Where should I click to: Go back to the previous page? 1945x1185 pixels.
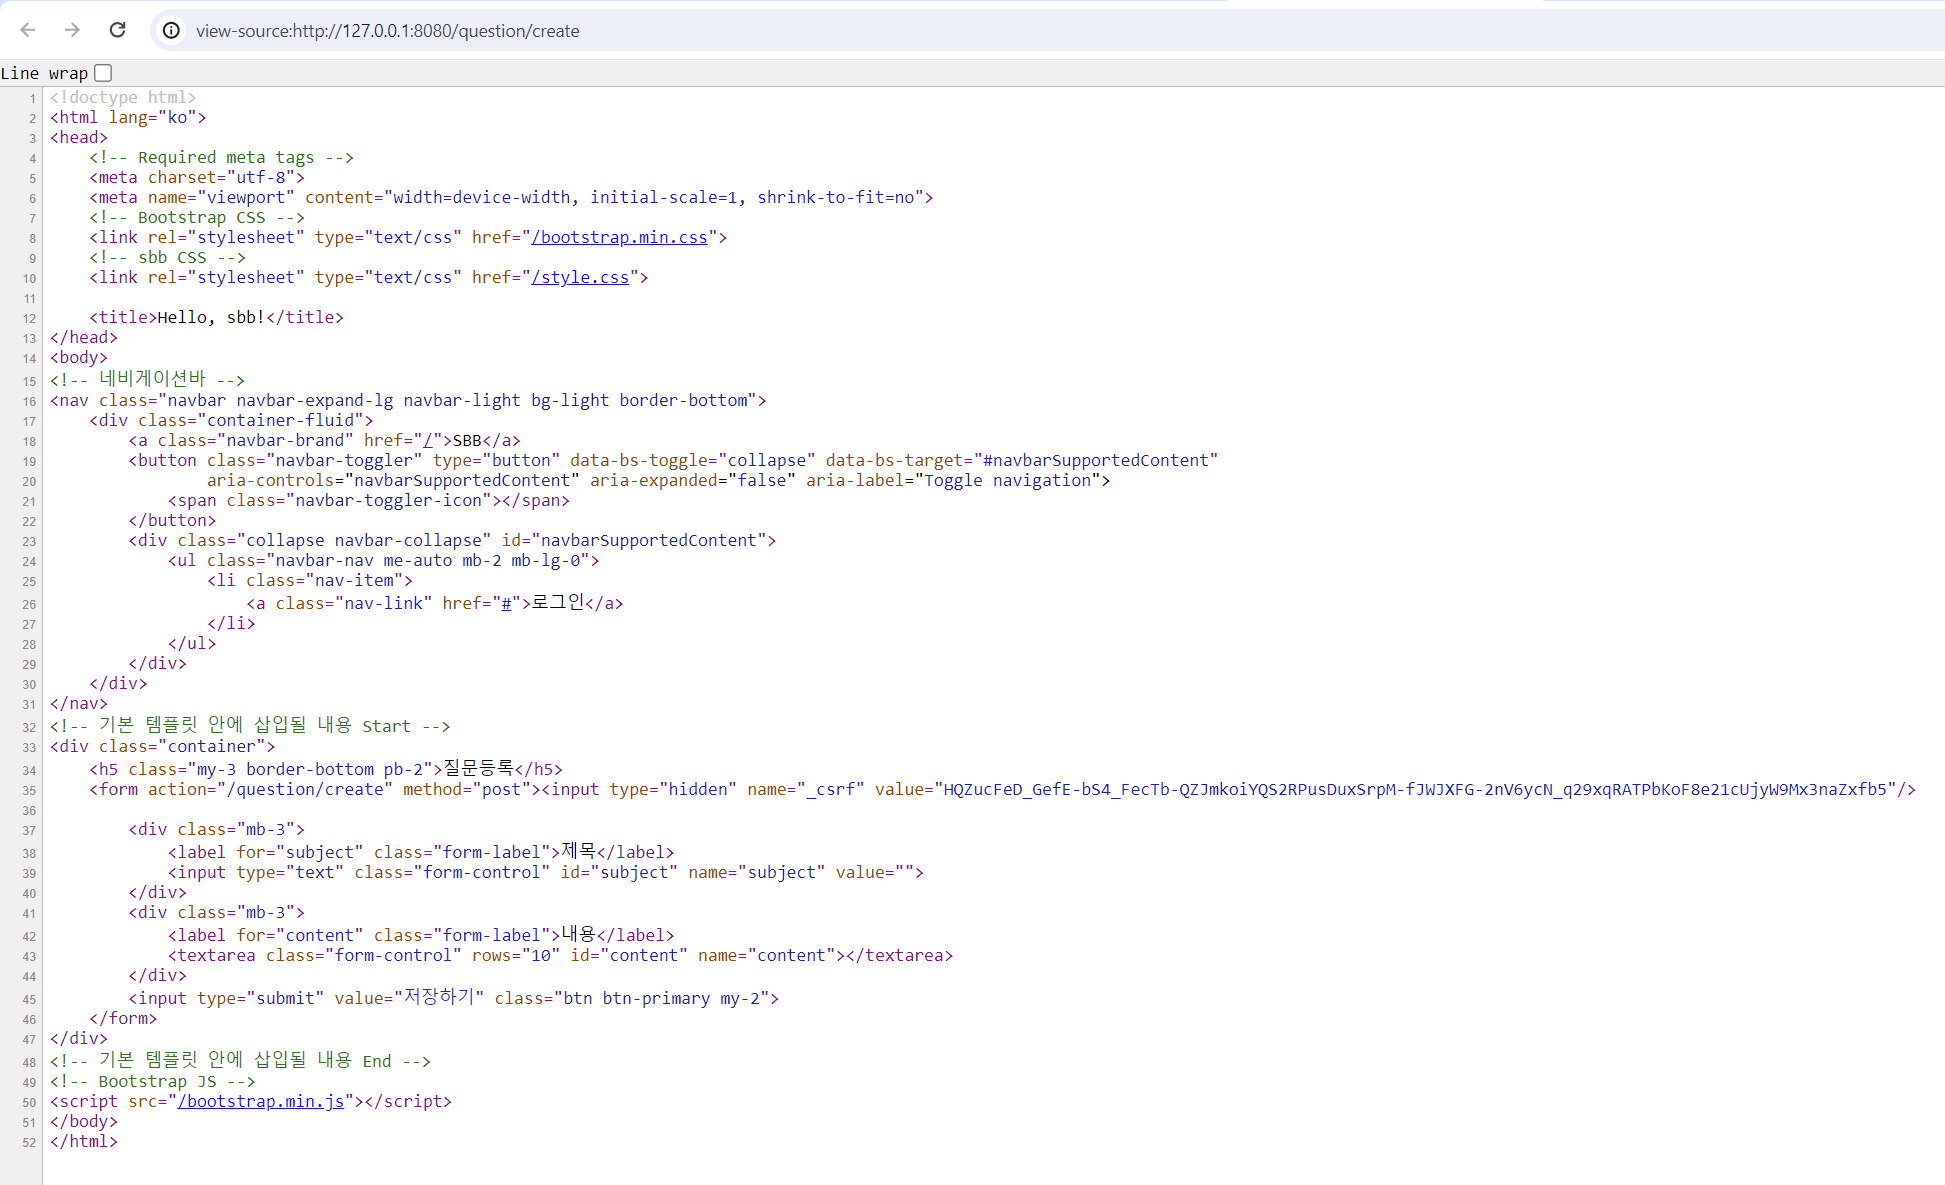coord(28,30)
